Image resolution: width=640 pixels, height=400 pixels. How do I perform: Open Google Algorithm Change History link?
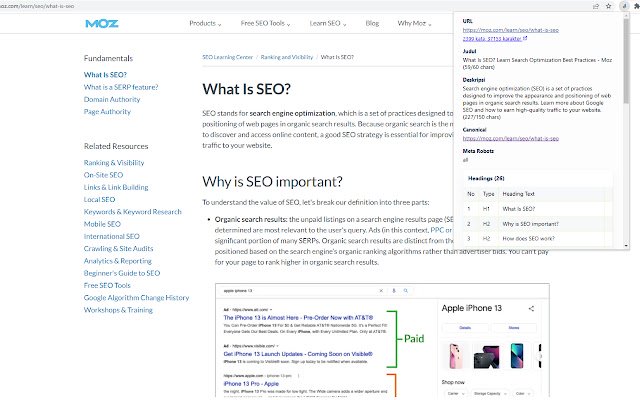136,297
